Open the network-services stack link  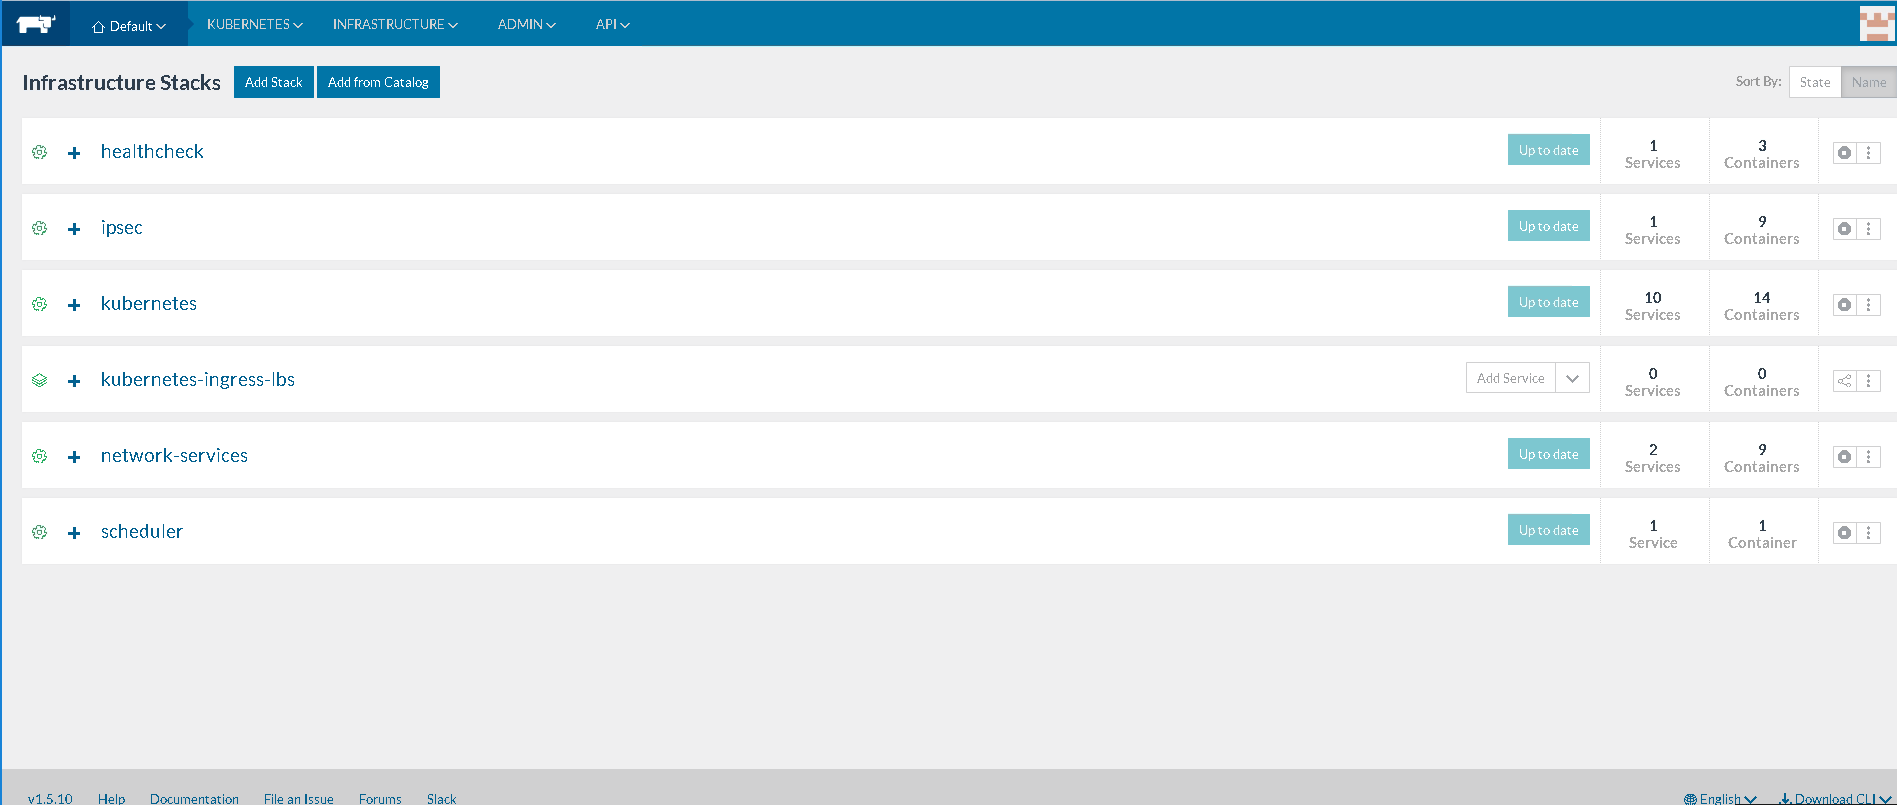coord(174,455)
